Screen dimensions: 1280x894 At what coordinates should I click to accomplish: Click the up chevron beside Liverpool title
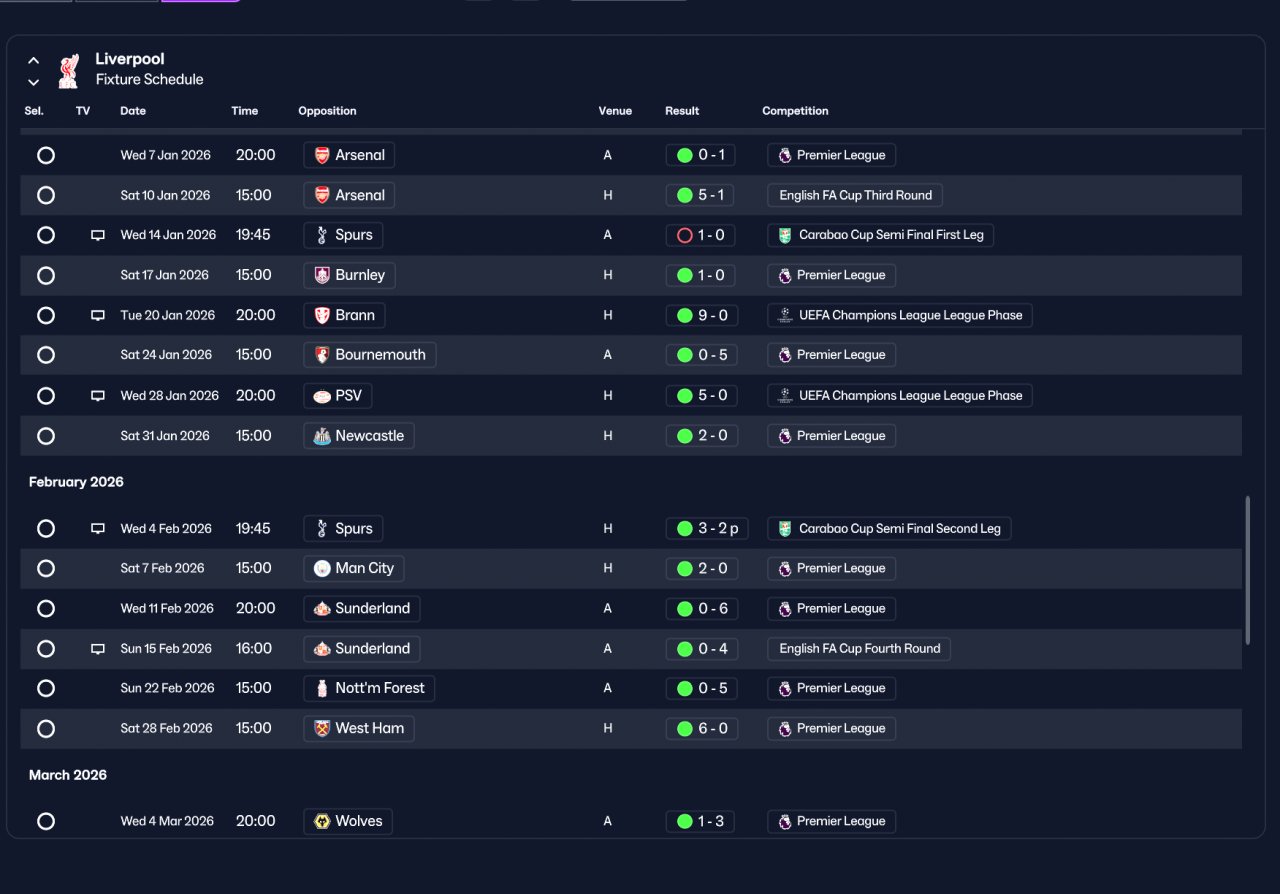pyautogui.click(x=34, y=61)
